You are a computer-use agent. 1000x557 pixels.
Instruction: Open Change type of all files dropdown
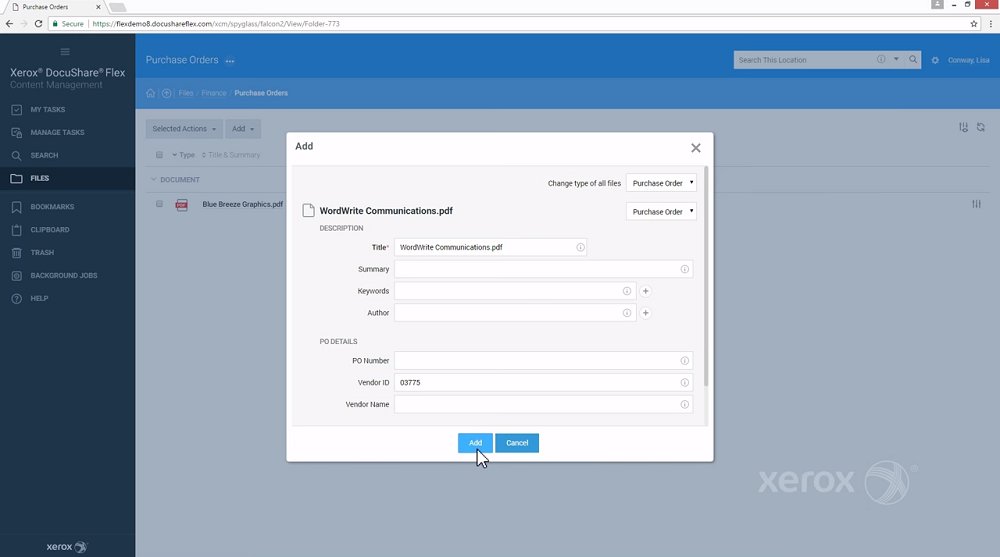point(661,183)
